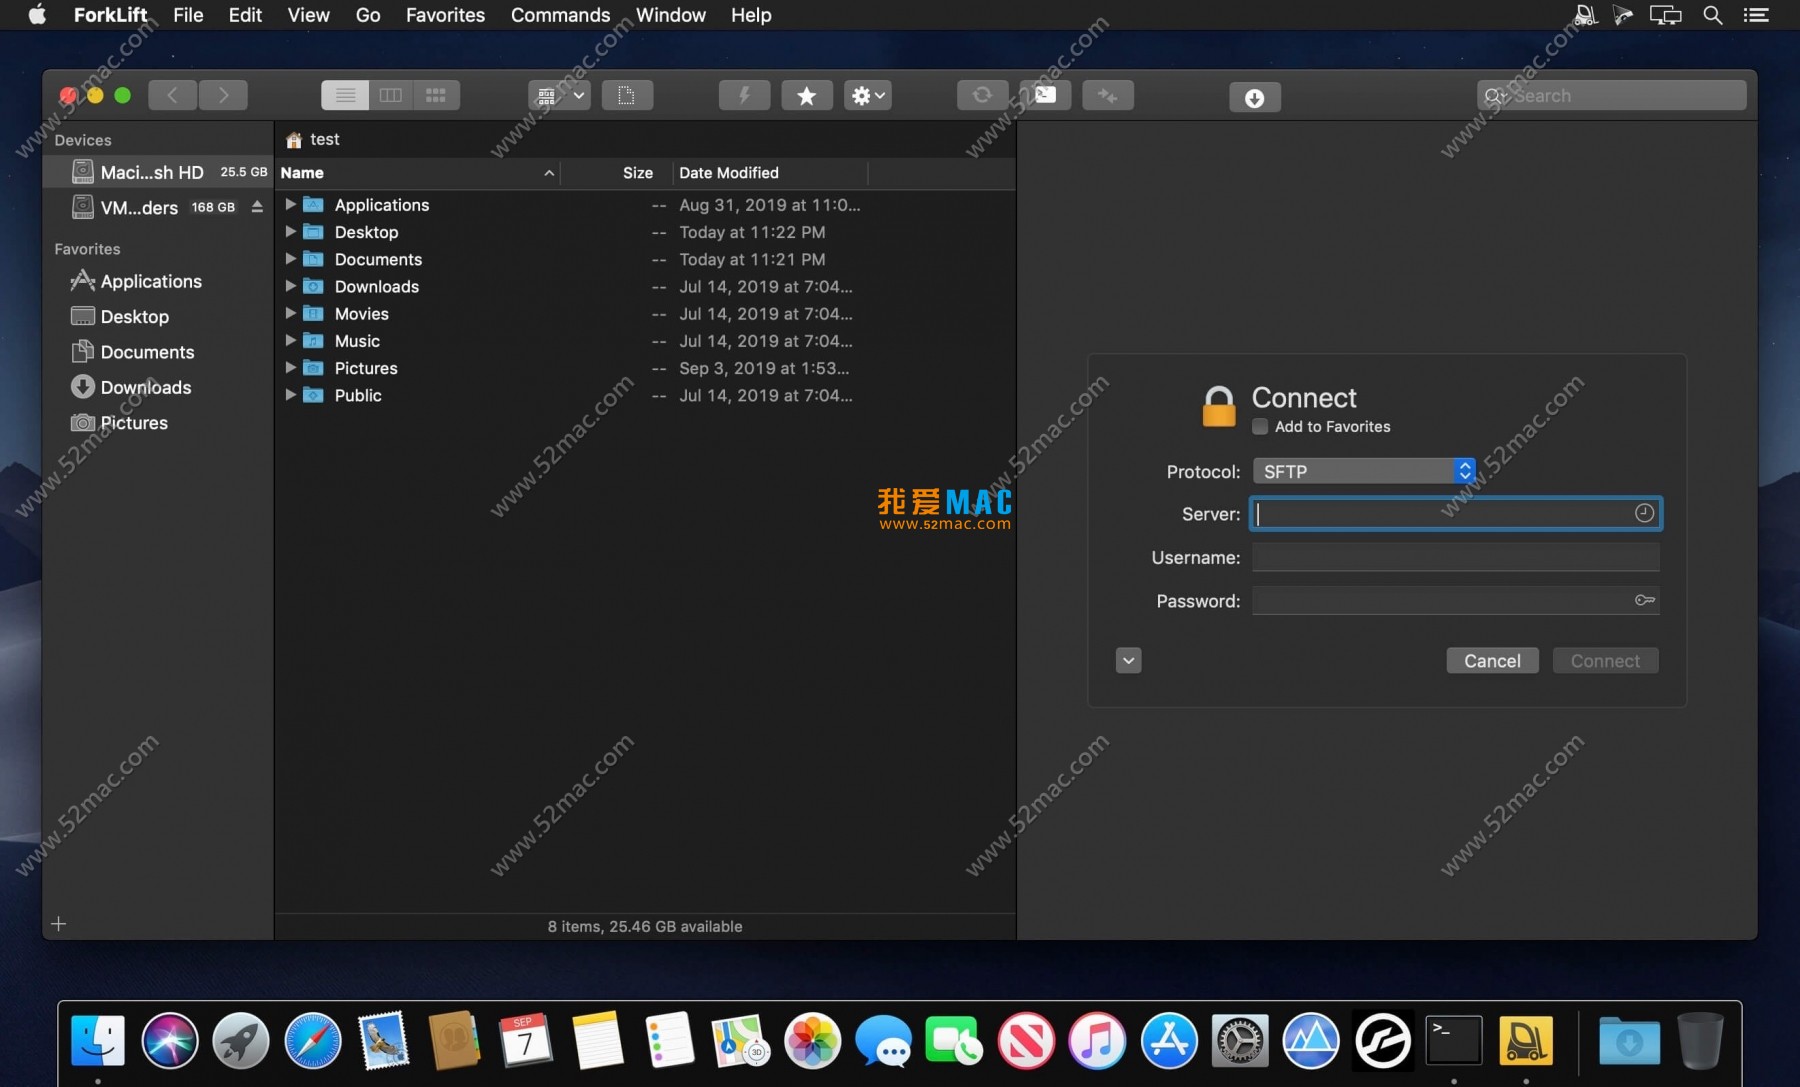1800x1087 pixels.
Task: Sort by Date Modified column header
Action: click(770, 173)
